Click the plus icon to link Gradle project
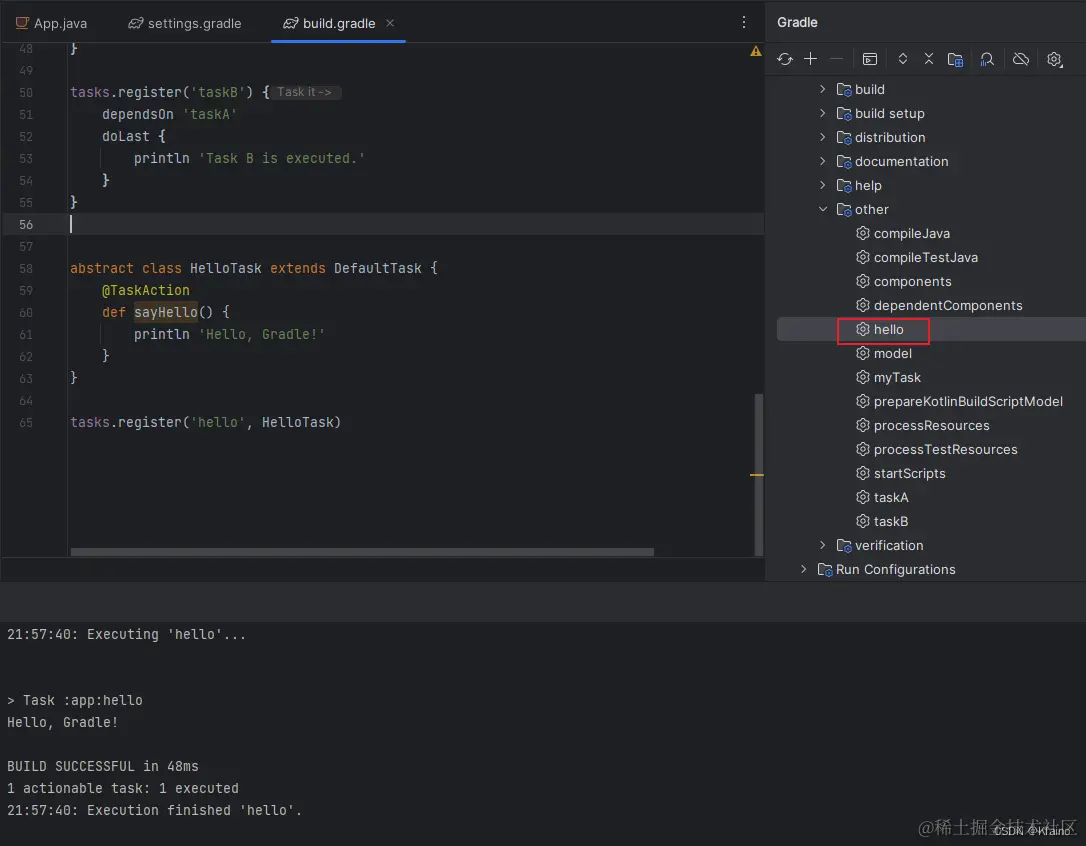1086x846 pixels. tap(810, 60)
